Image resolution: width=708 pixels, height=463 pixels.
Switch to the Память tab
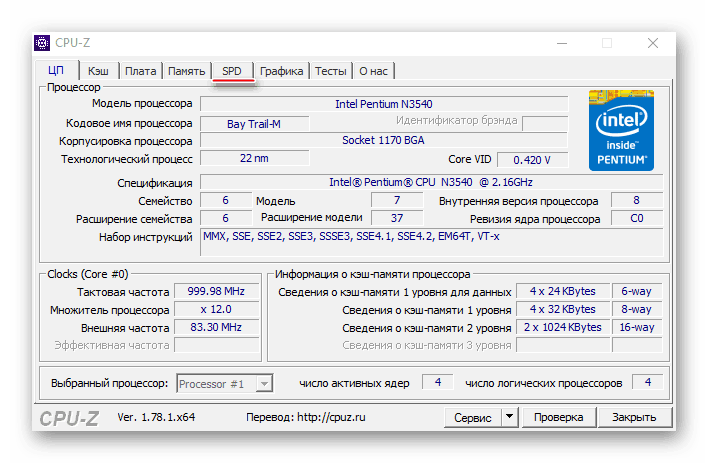(186, 71)
